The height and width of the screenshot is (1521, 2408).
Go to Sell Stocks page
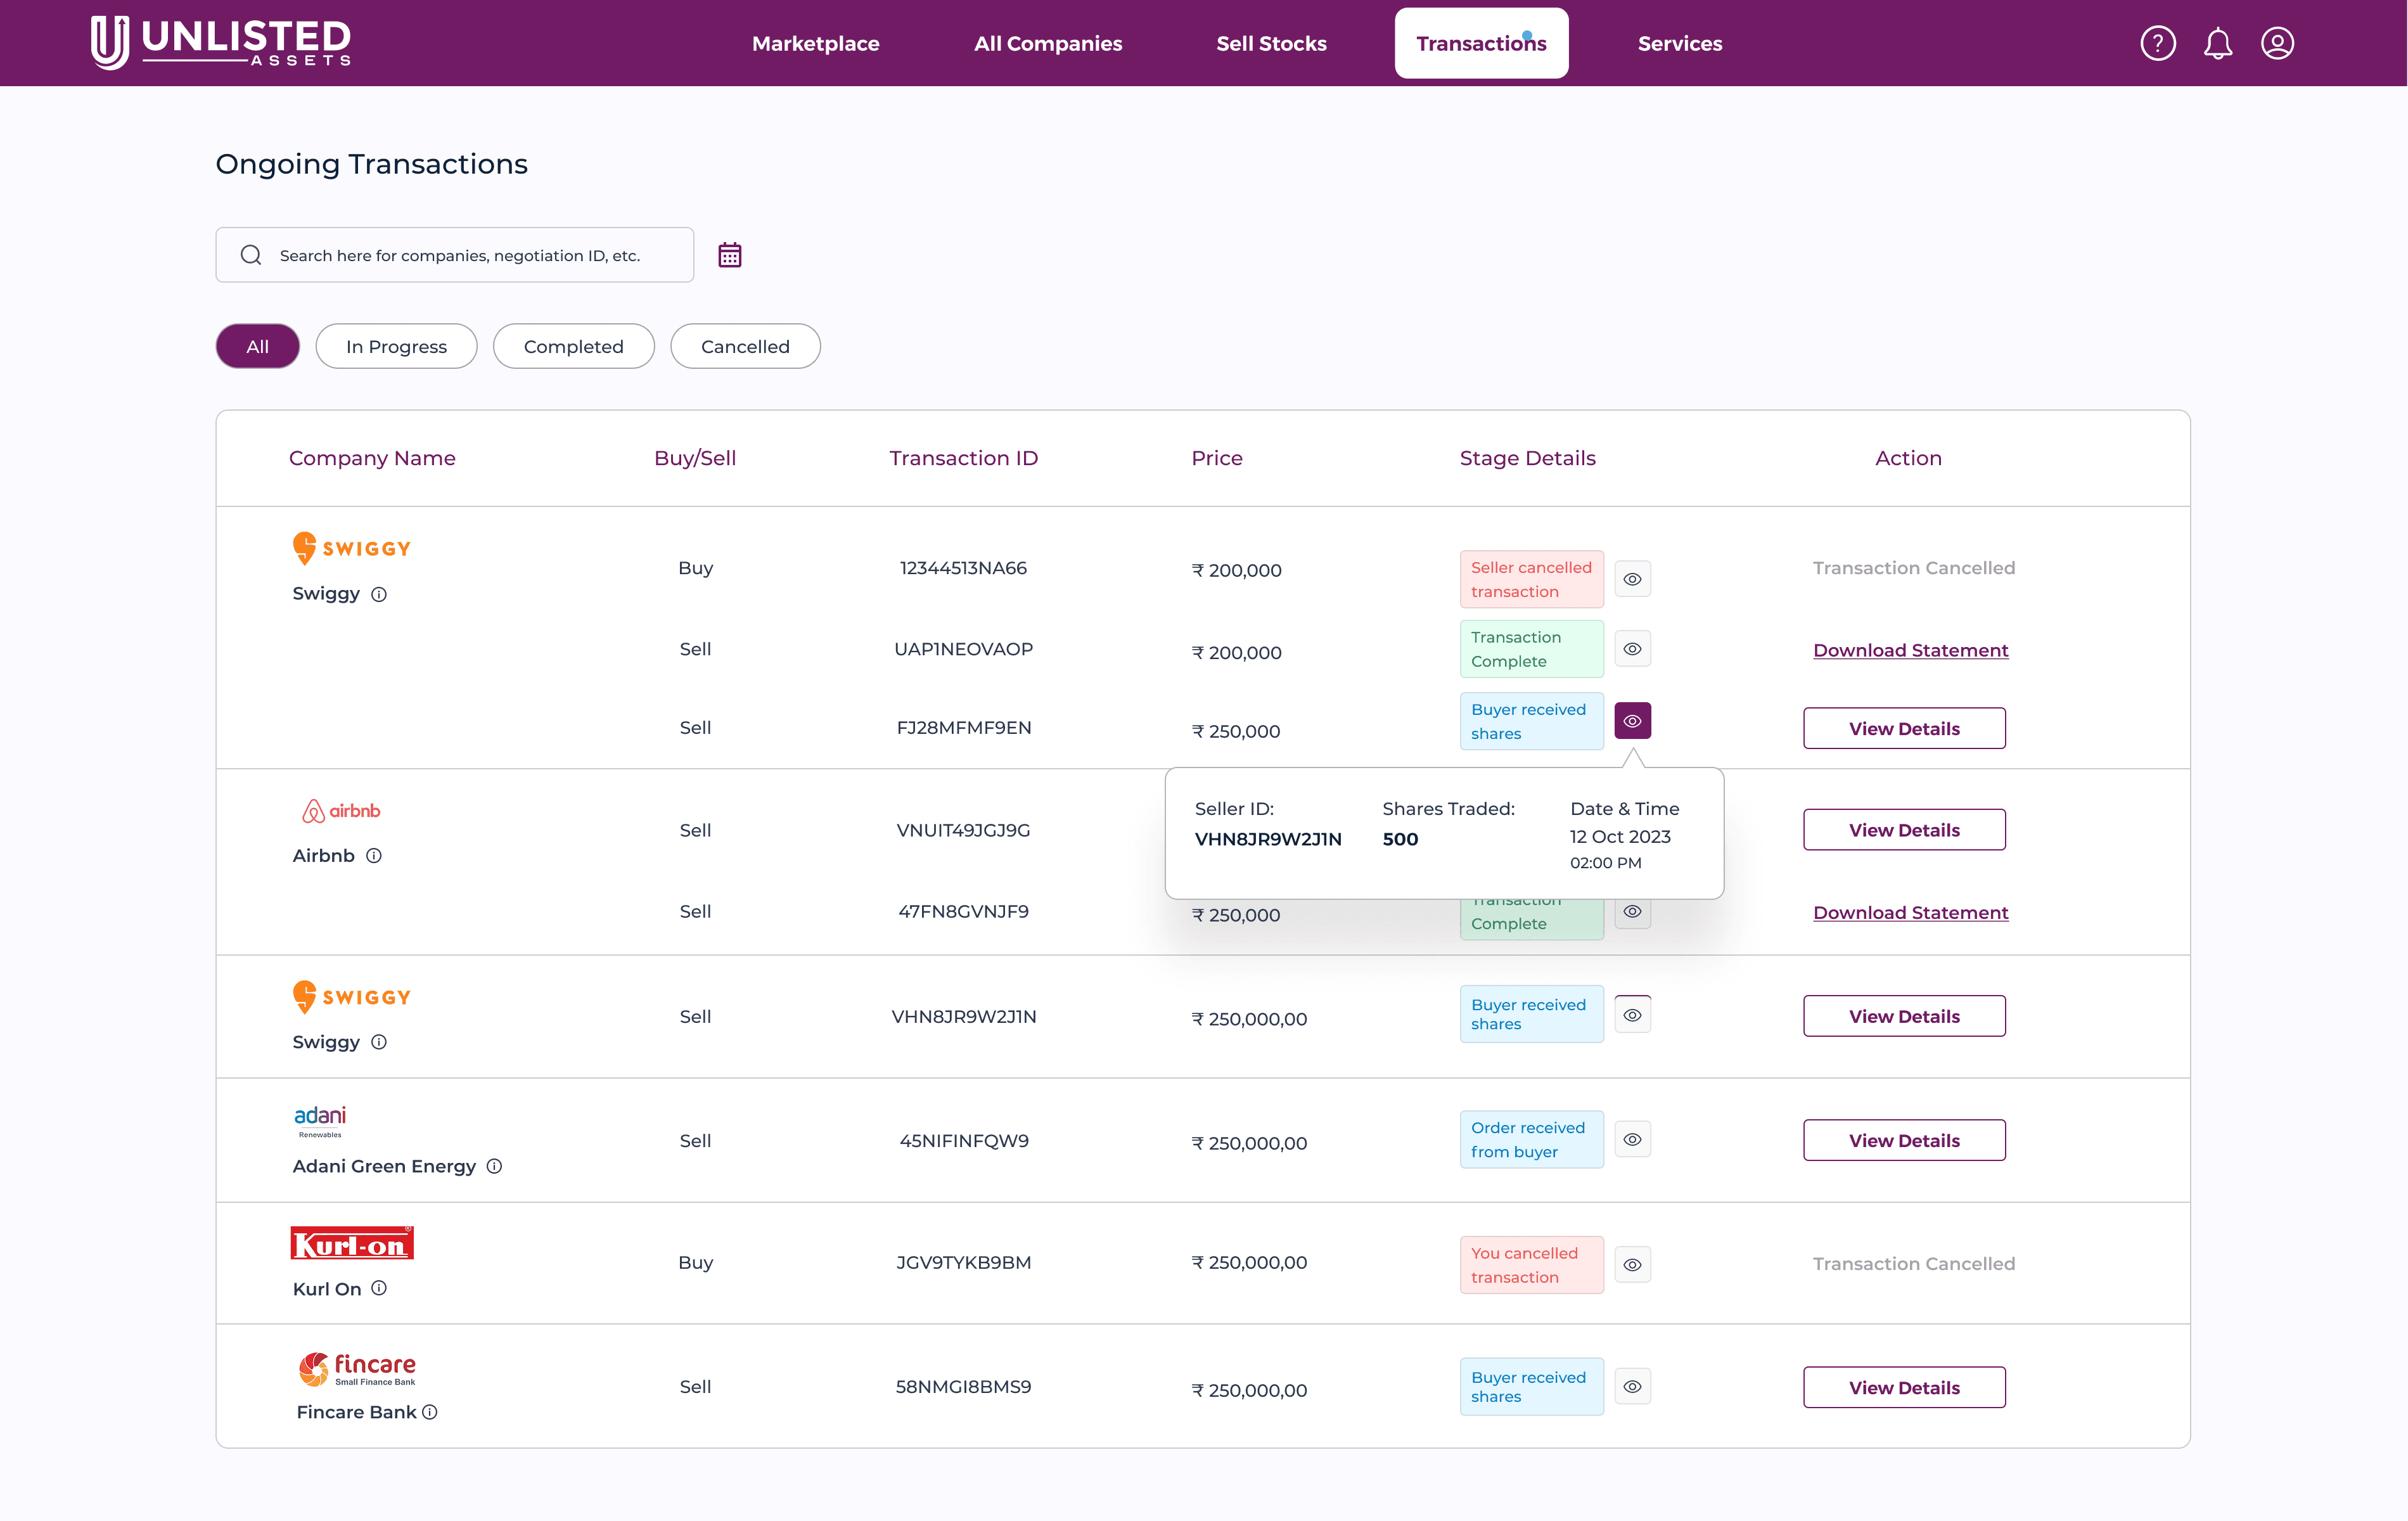point(1271,43)
